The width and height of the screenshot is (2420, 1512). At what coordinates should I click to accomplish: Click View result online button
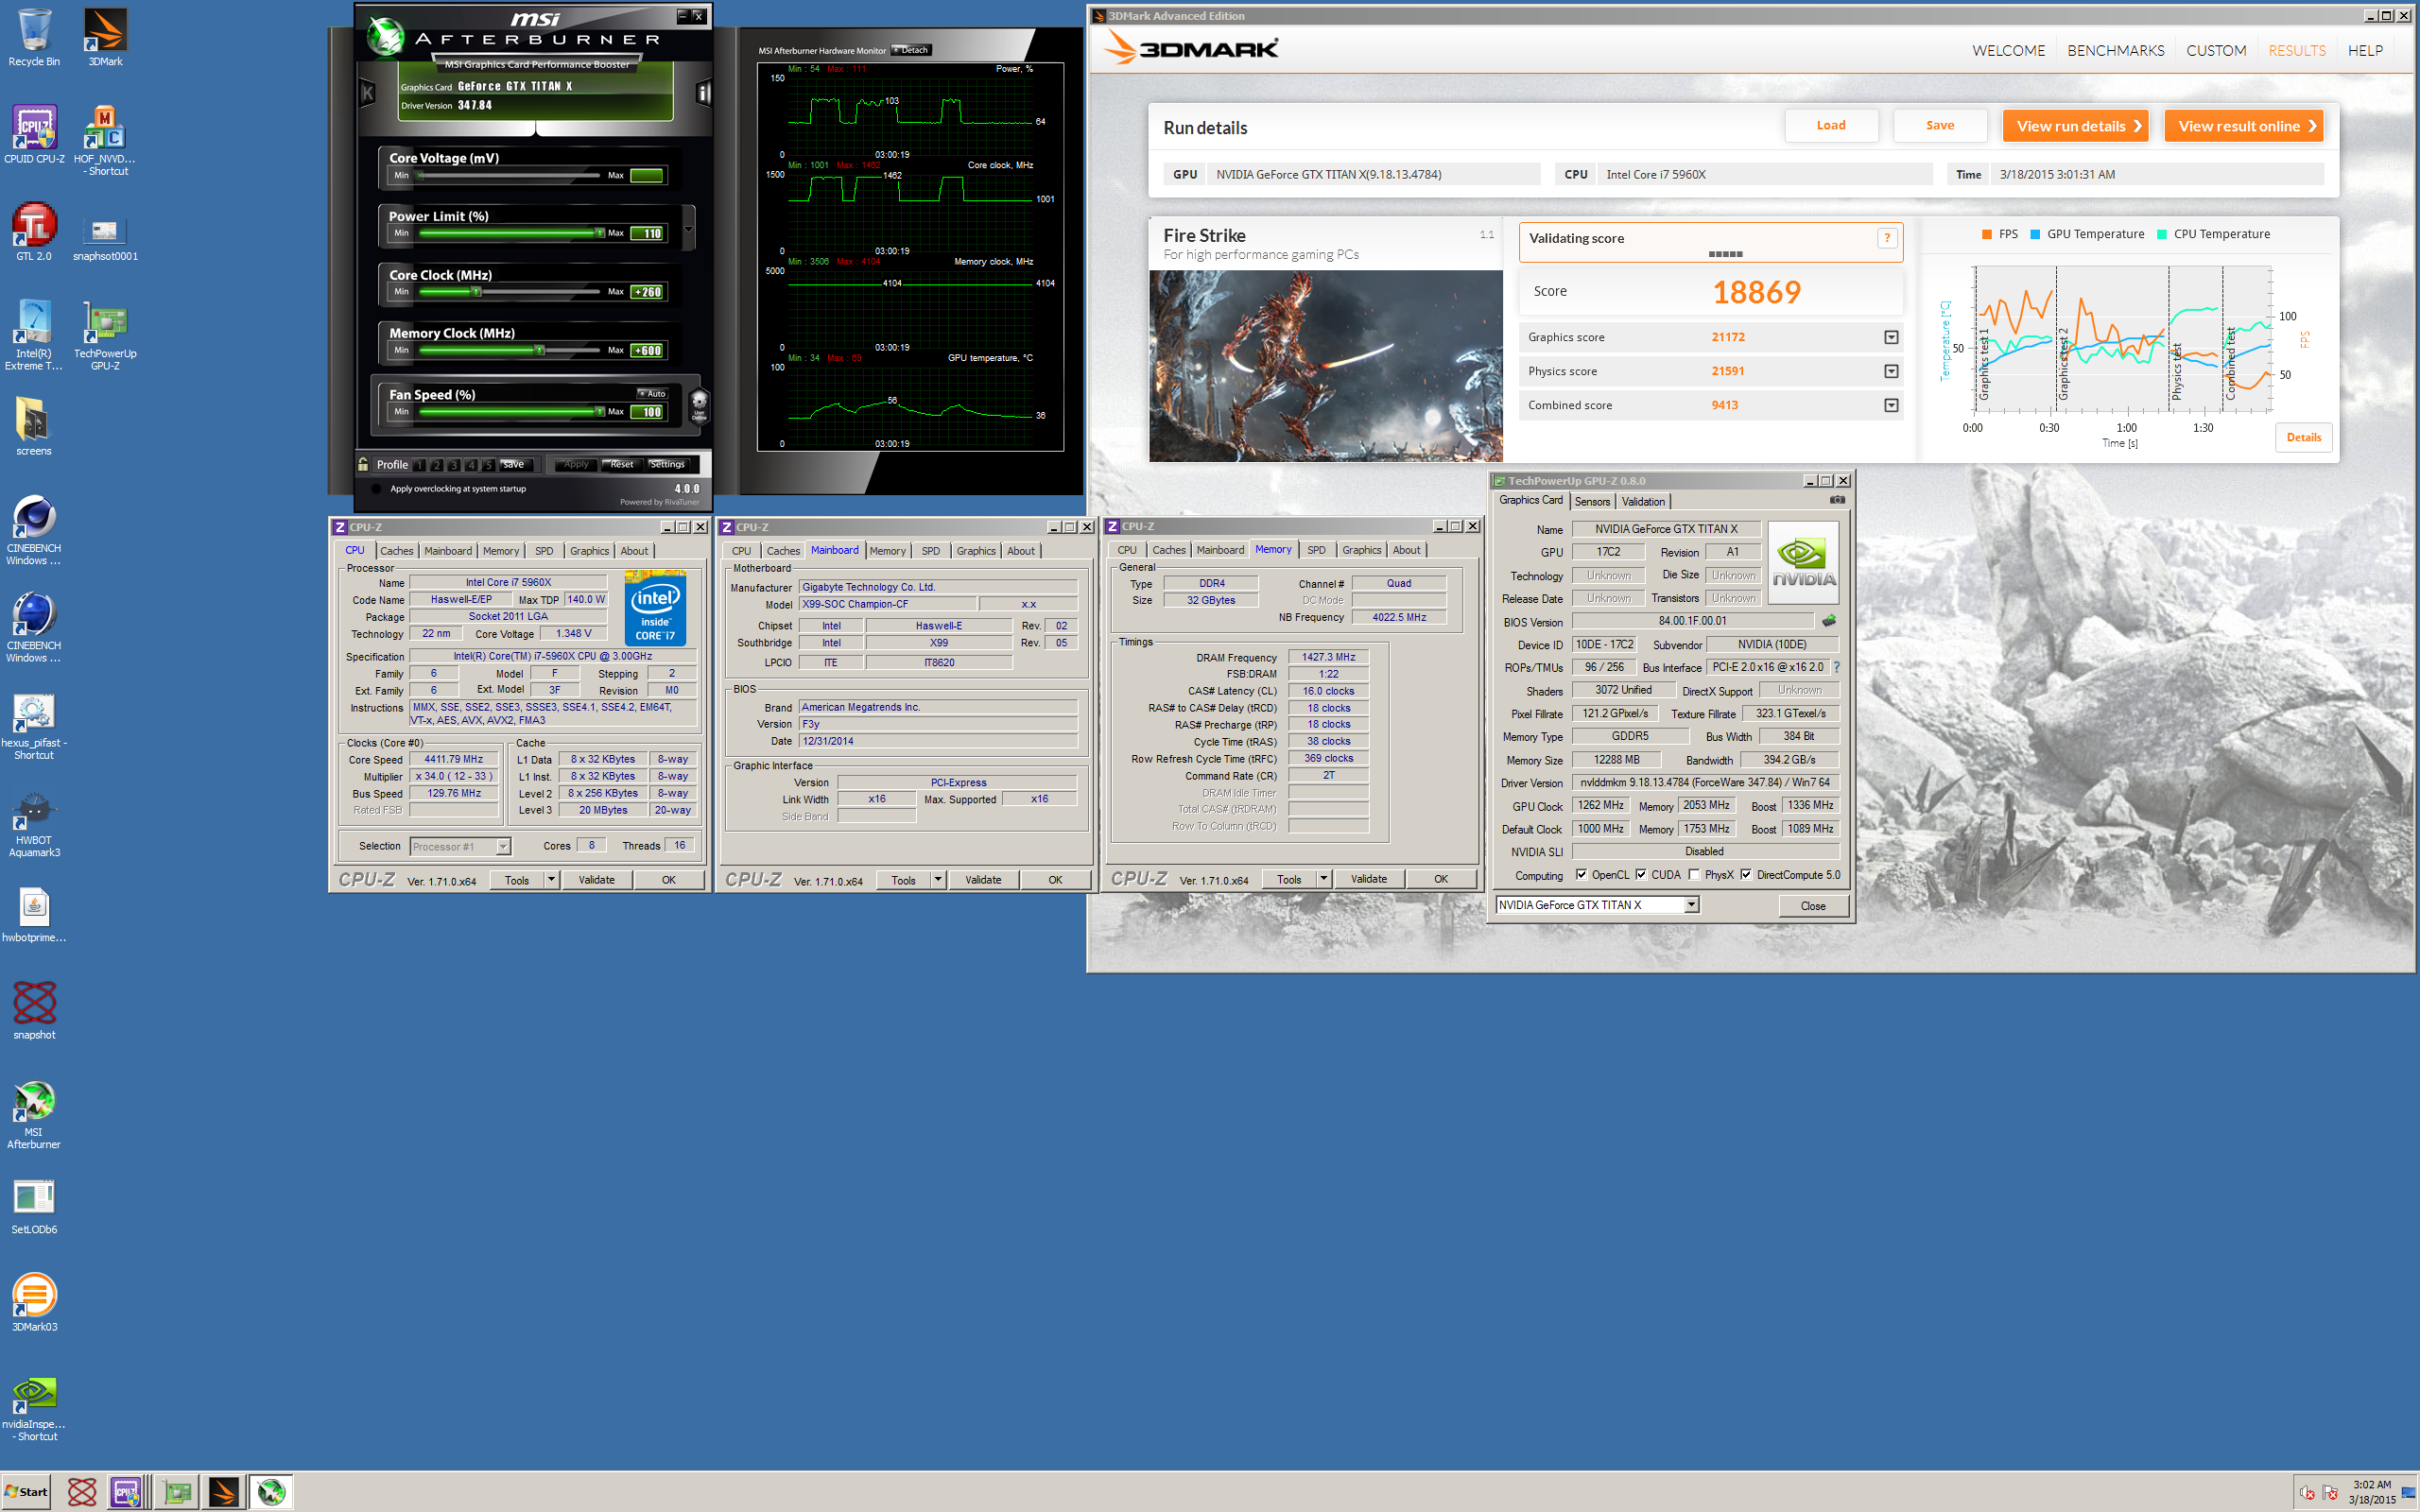click(2243, 126)
